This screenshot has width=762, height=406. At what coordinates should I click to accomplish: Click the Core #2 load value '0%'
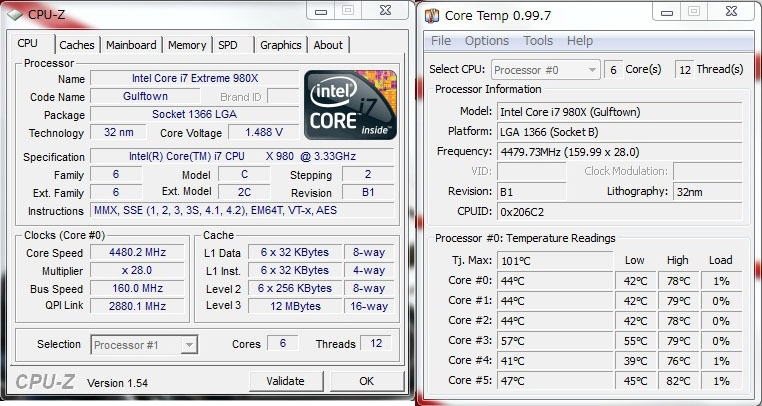coord(721,321)
